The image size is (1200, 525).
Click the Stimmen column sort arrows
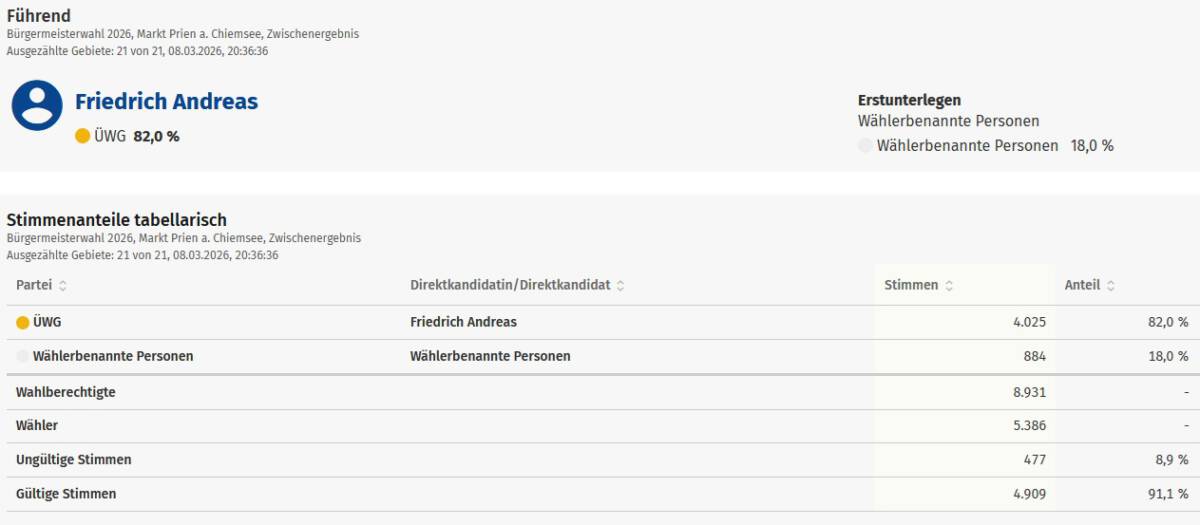949,286
